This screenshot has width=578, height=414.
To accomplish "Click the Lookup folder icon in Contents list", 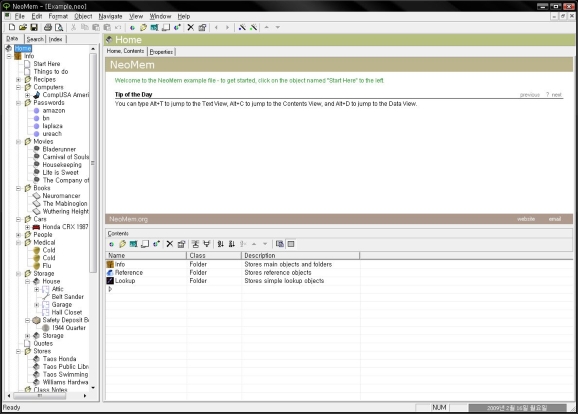I will [x=110, y=281].
